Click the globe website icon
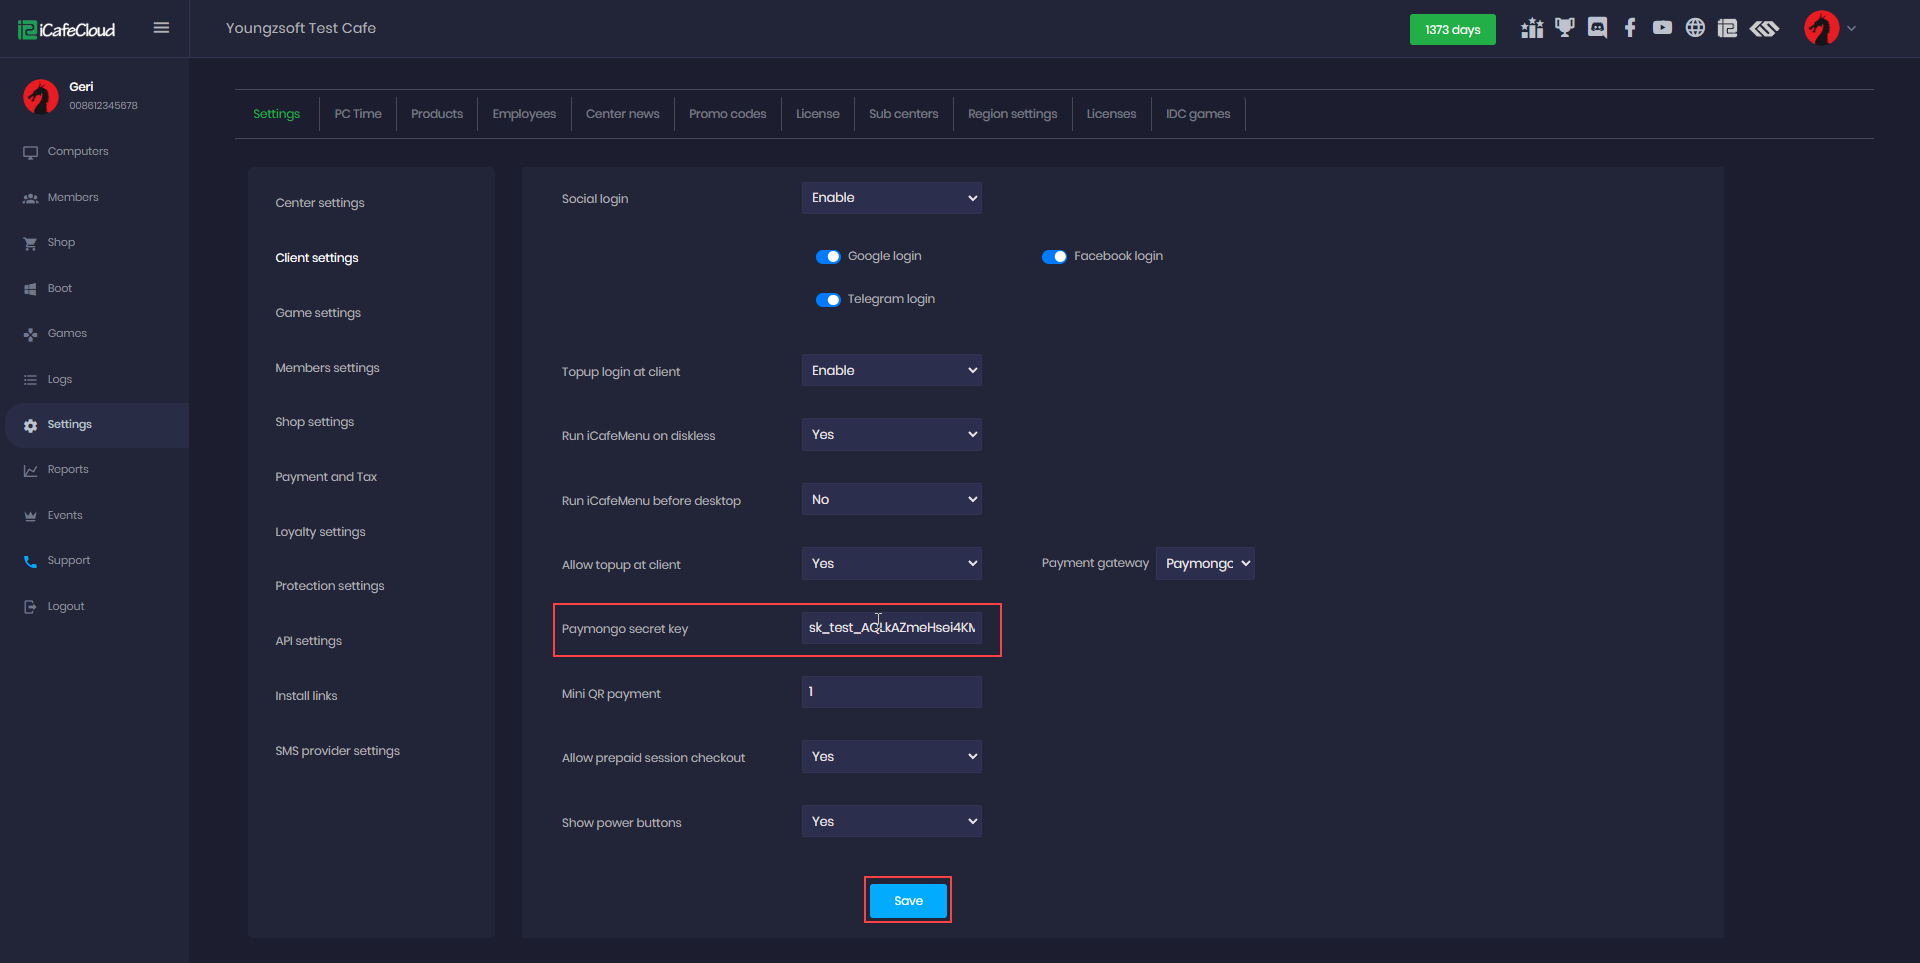Image resolution: width=1920 pixels, height=963 pixels. [1695, 28]
